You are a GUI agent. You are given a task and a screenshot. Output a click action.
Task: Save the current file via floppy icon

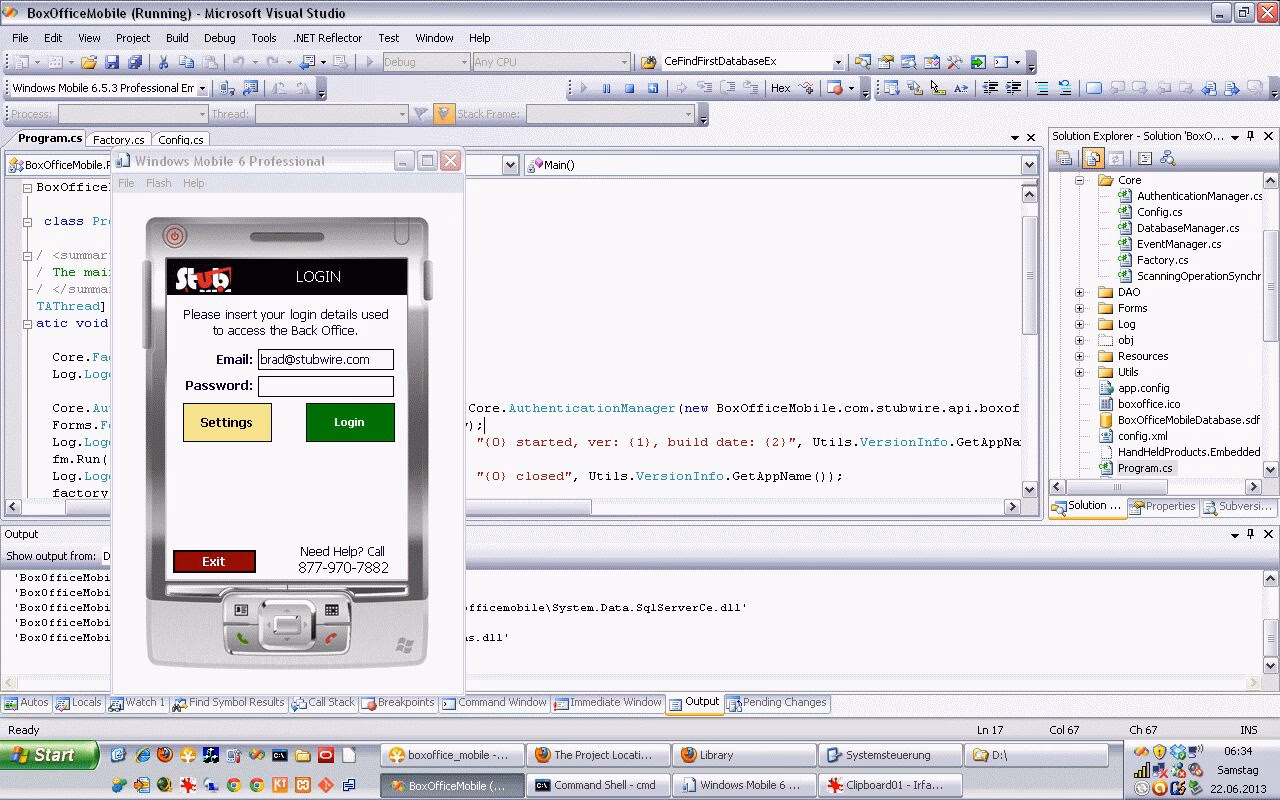click(x=113, y=62)
